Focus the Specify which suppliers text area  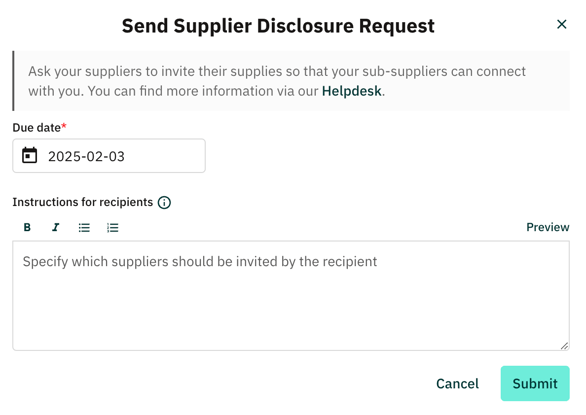tap(291, 296)
